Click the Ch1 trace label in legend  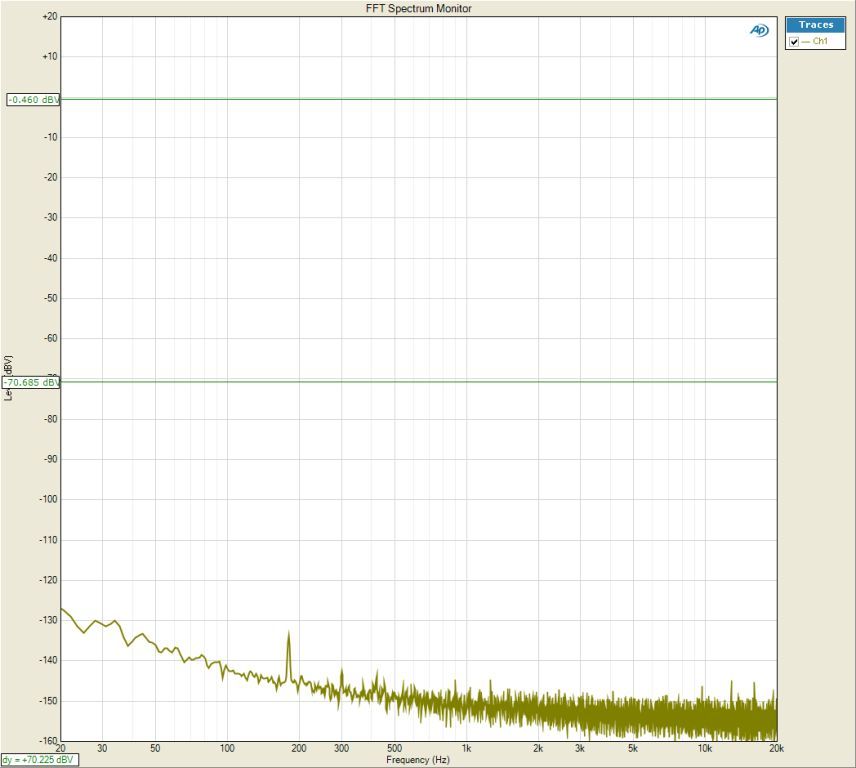coord(820,41)
